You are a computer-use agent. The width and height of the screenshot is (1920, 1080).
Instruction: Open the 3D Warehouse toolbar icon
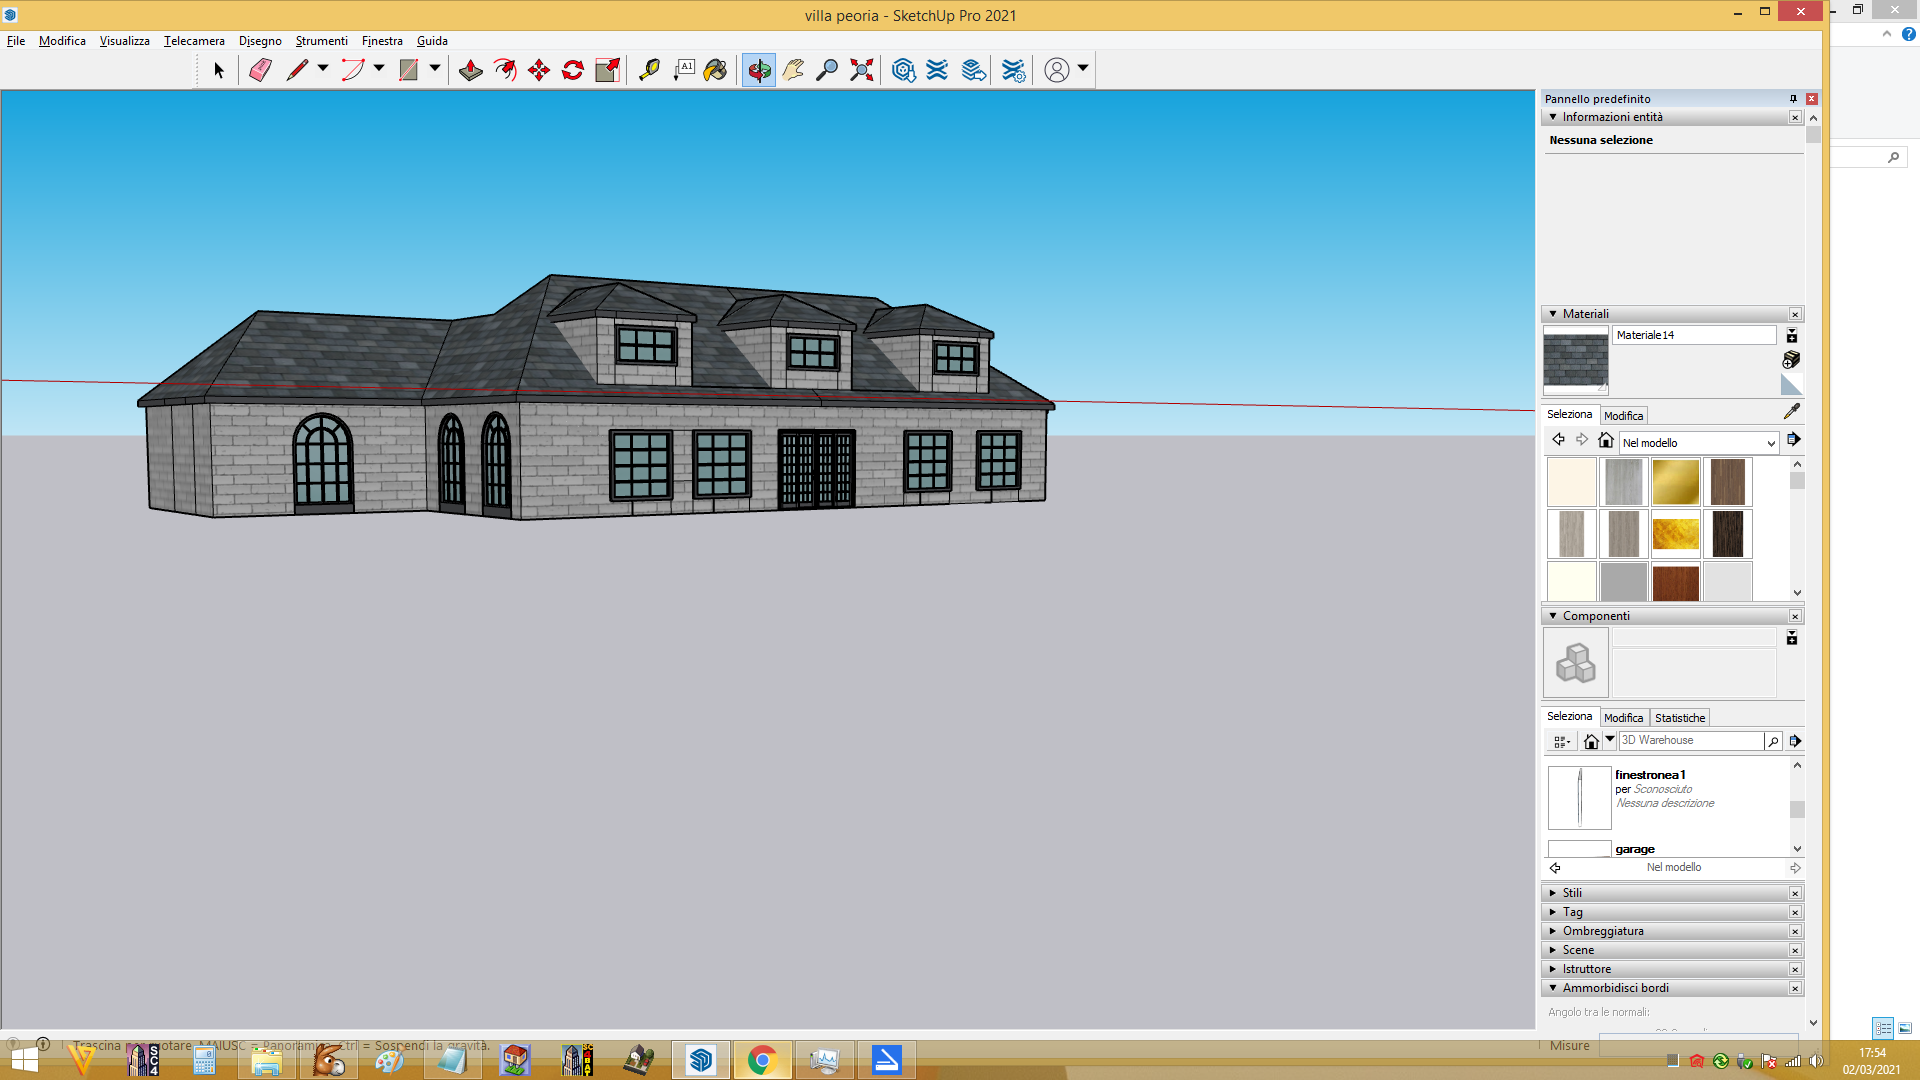click(904, 70)
